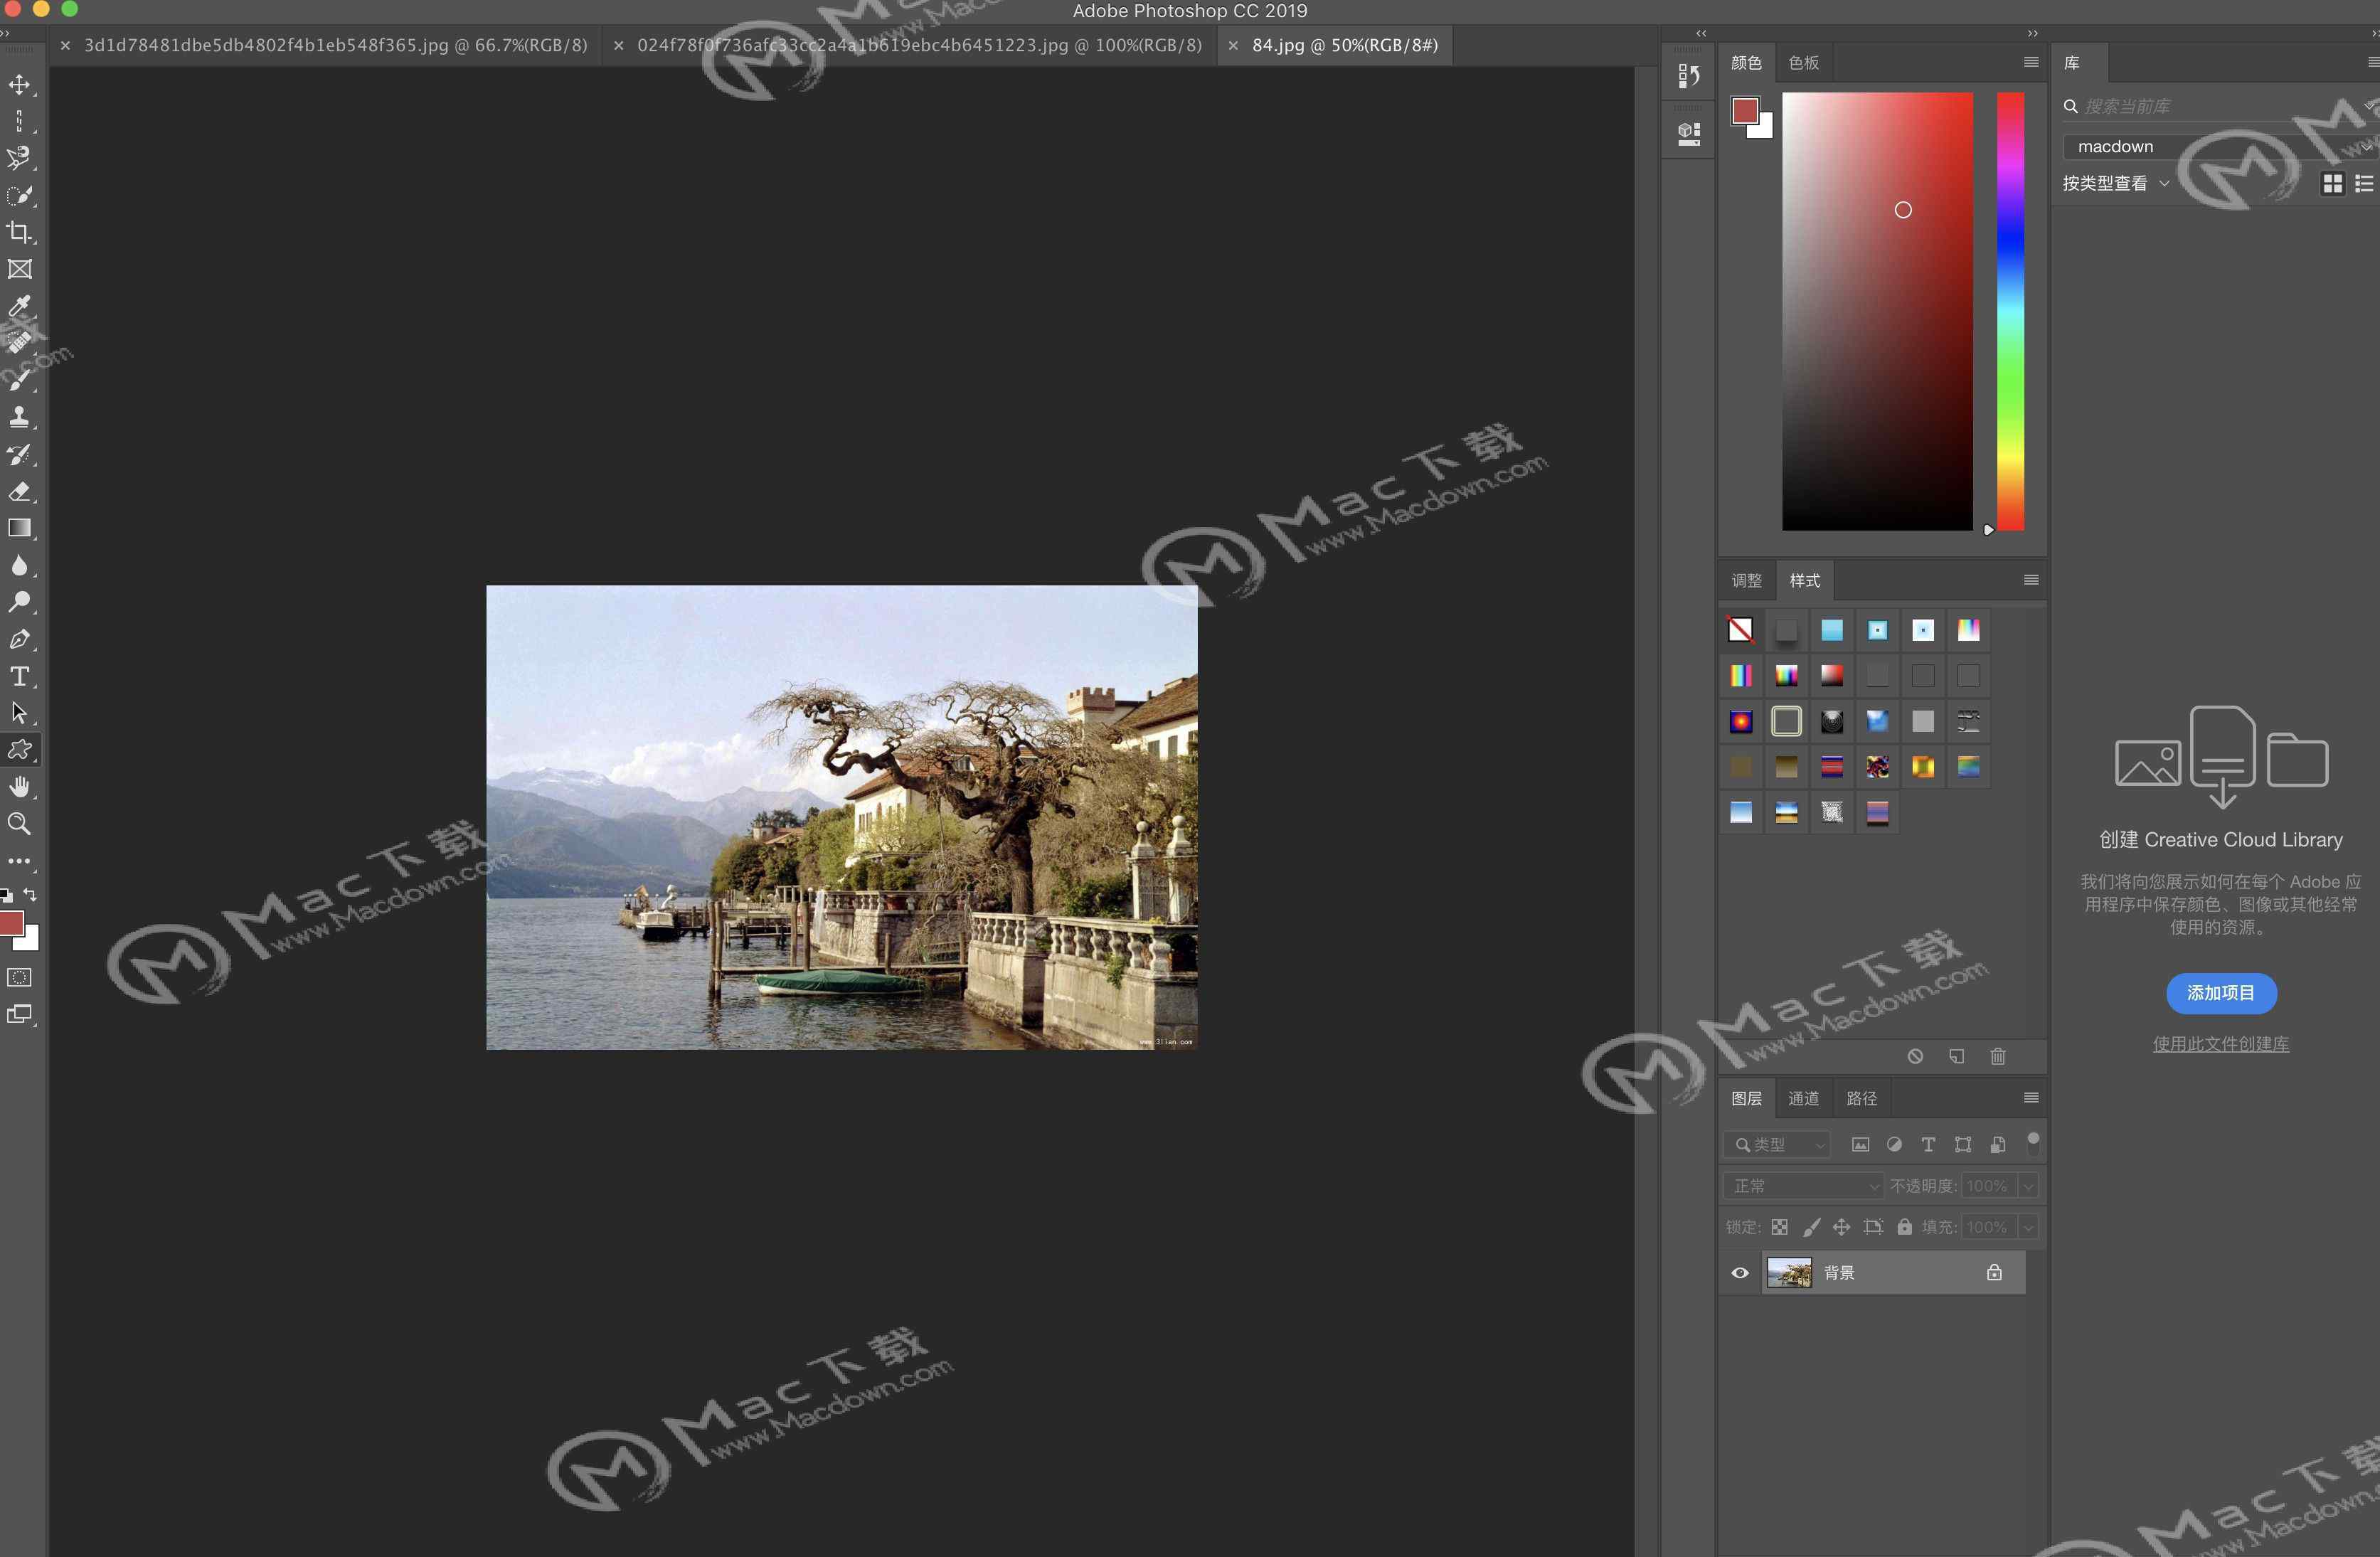This screenshot has width=2380, height=1557.
Task: Toggle shape layer filter
Action: [1963, 1145]
